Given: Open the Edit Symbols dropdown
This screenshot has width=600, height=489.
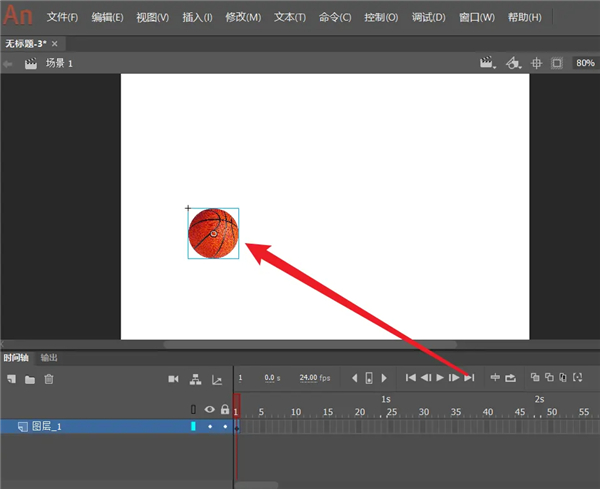Looking at the screenshot, I should click(513, 63).
